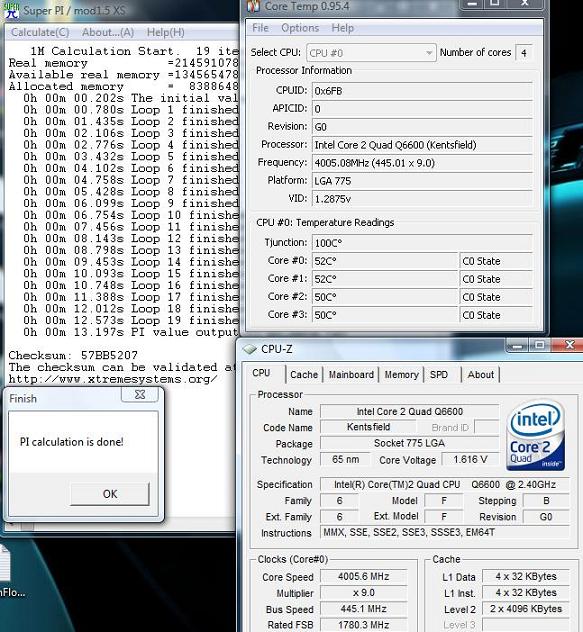Click the Frequency value 4005.08MHz
The width and height of the screenshot is (583, 632).
[x=422, y=163]
